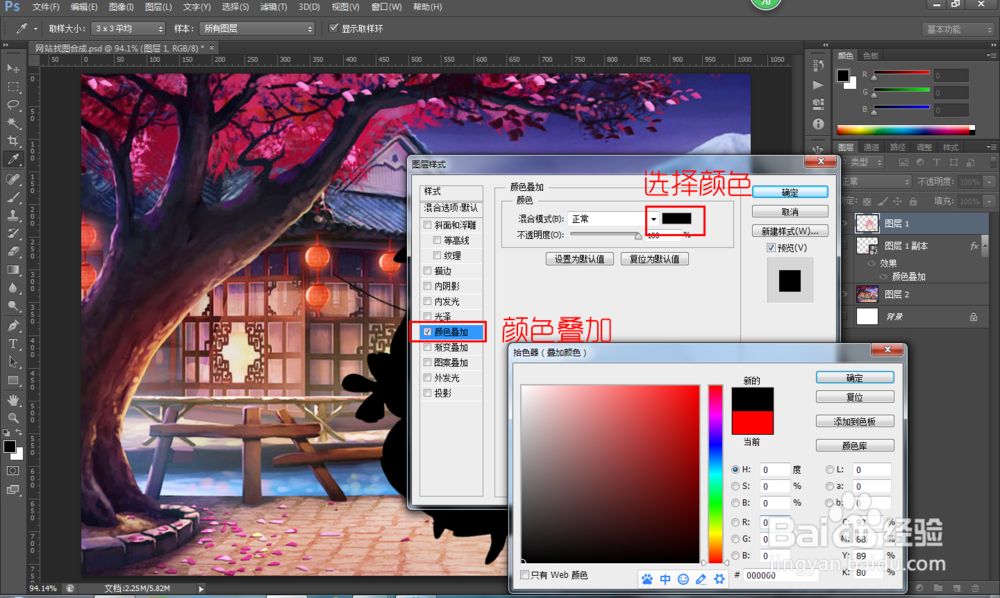Select the Lasso tool
The height and width of the screenshot is (598, 1000).
click(x=13, y=105)
